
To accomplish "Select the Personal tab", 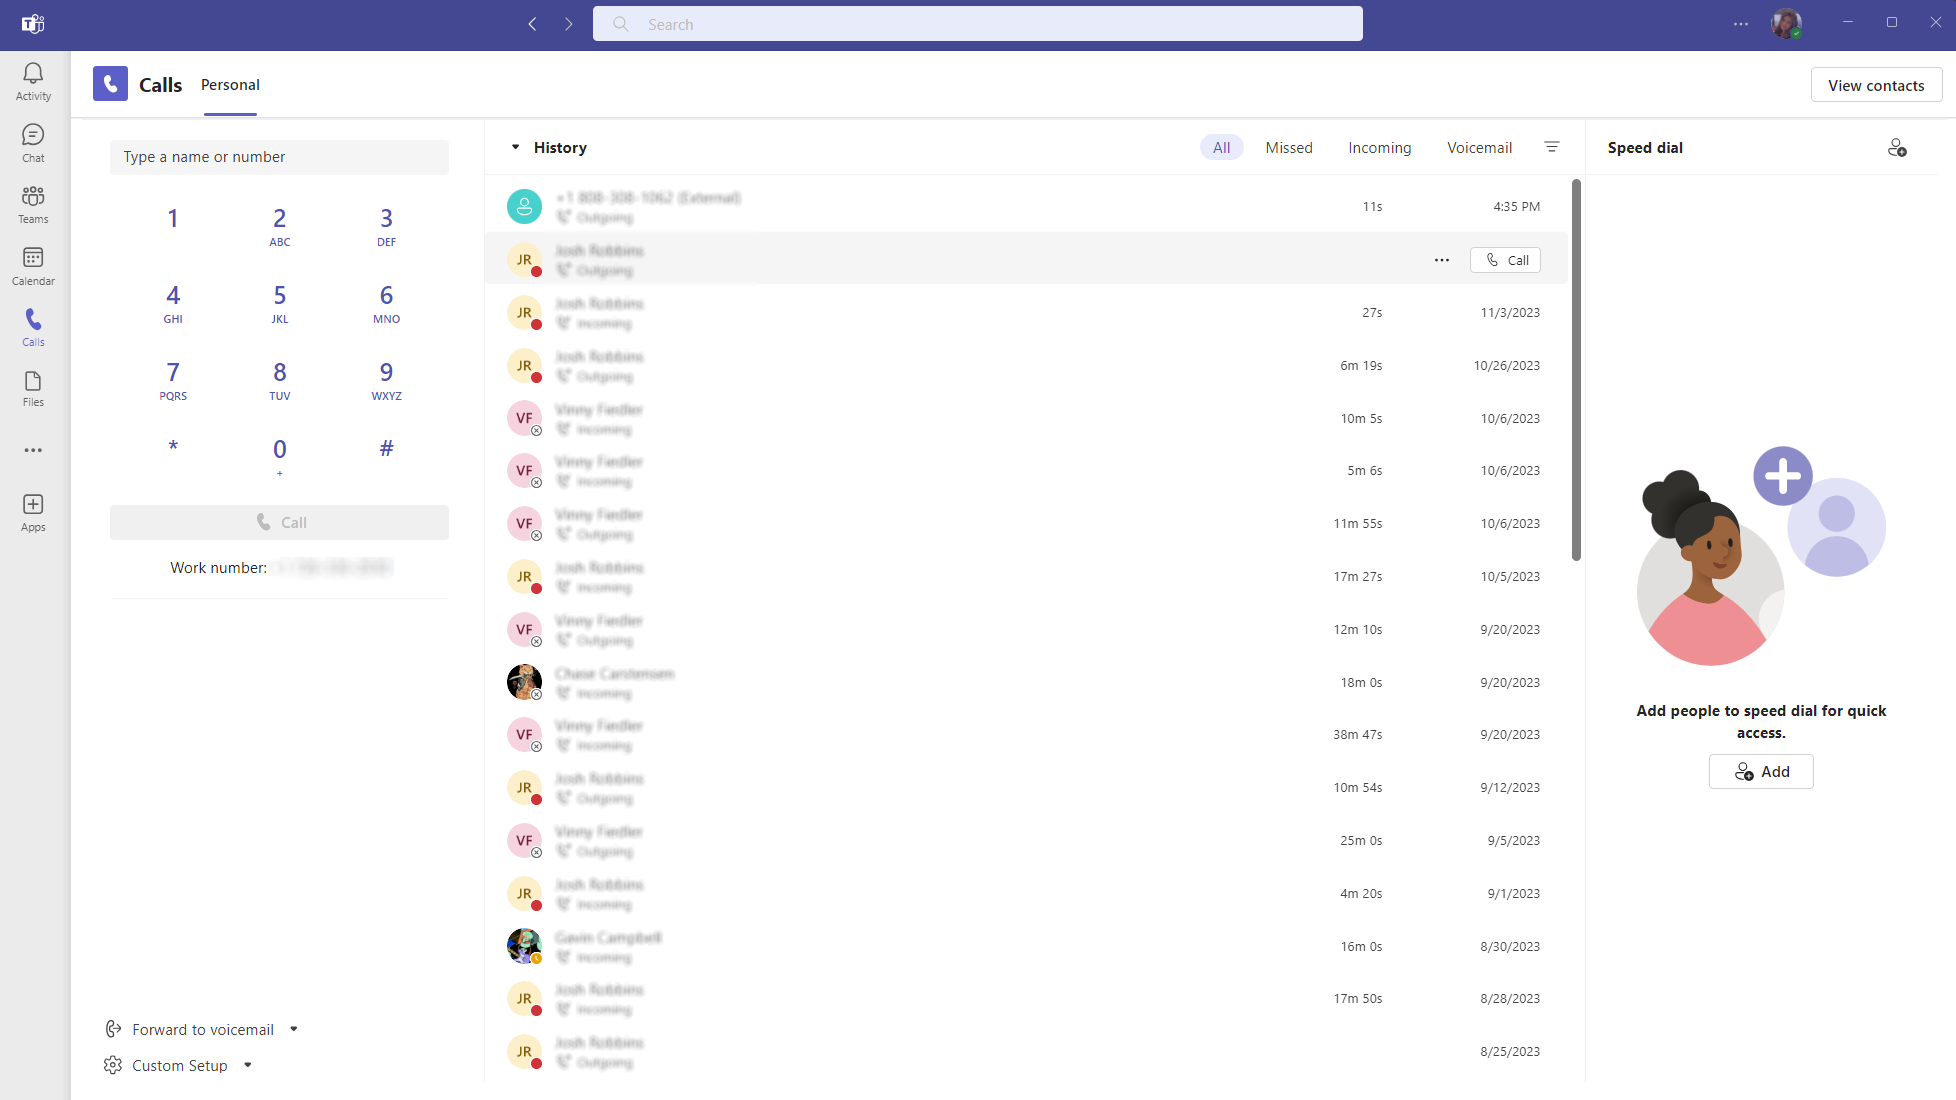I will point(230,85).
